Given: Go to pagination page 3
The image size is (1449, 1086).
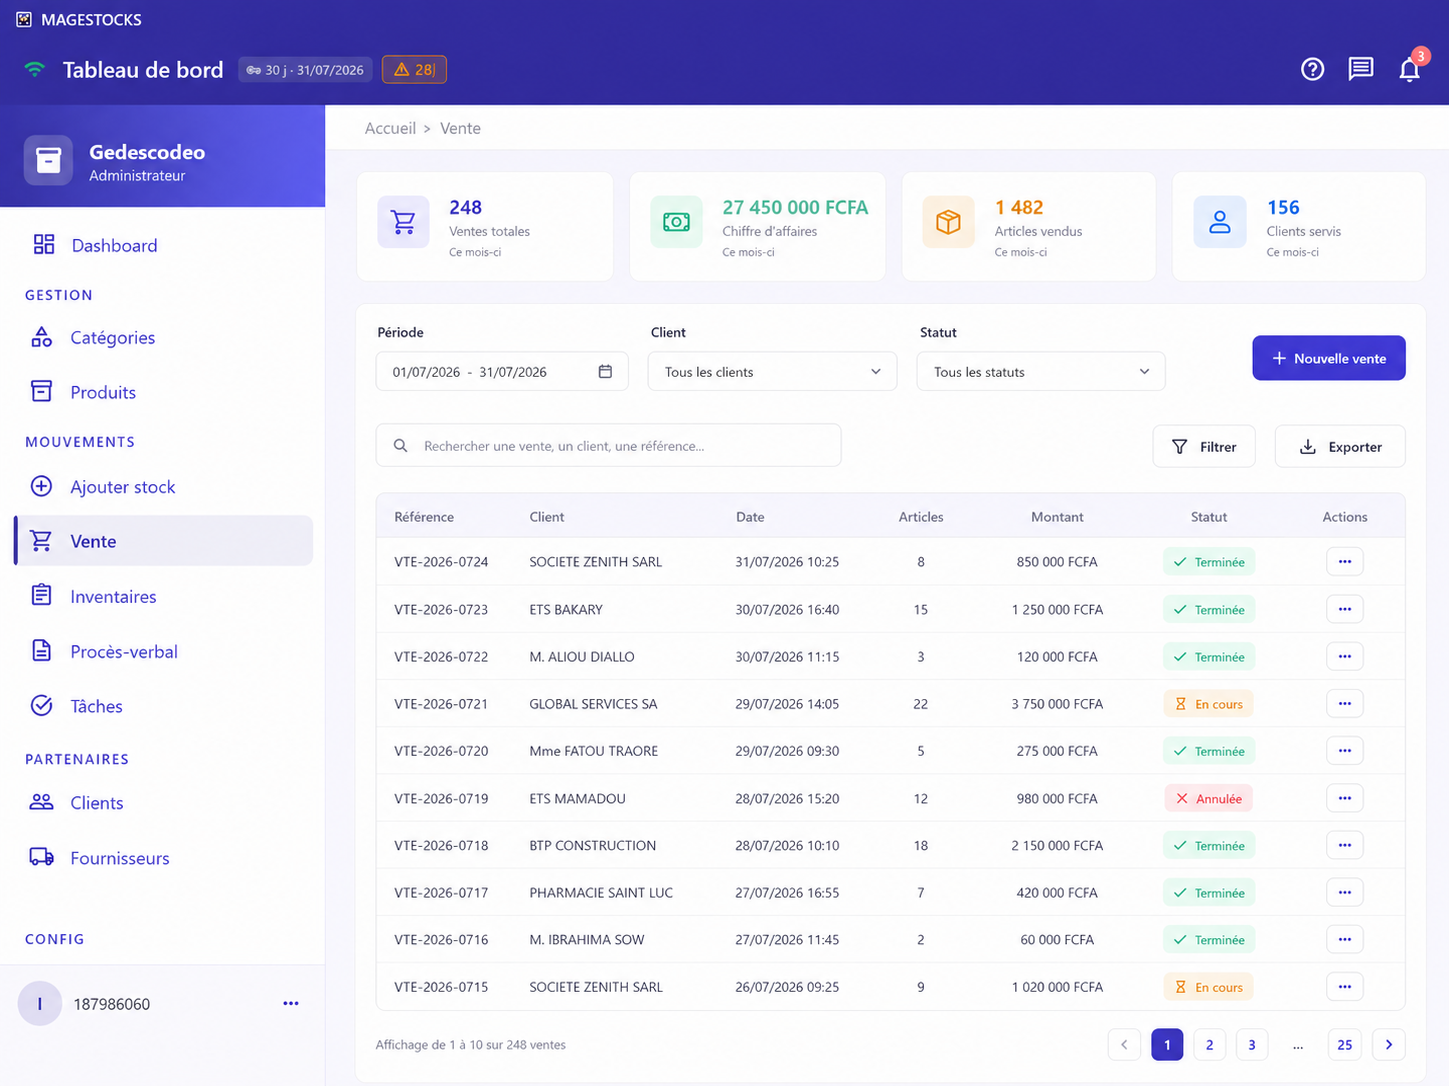Looking at the screenshot, I should pos(1252,1044).
